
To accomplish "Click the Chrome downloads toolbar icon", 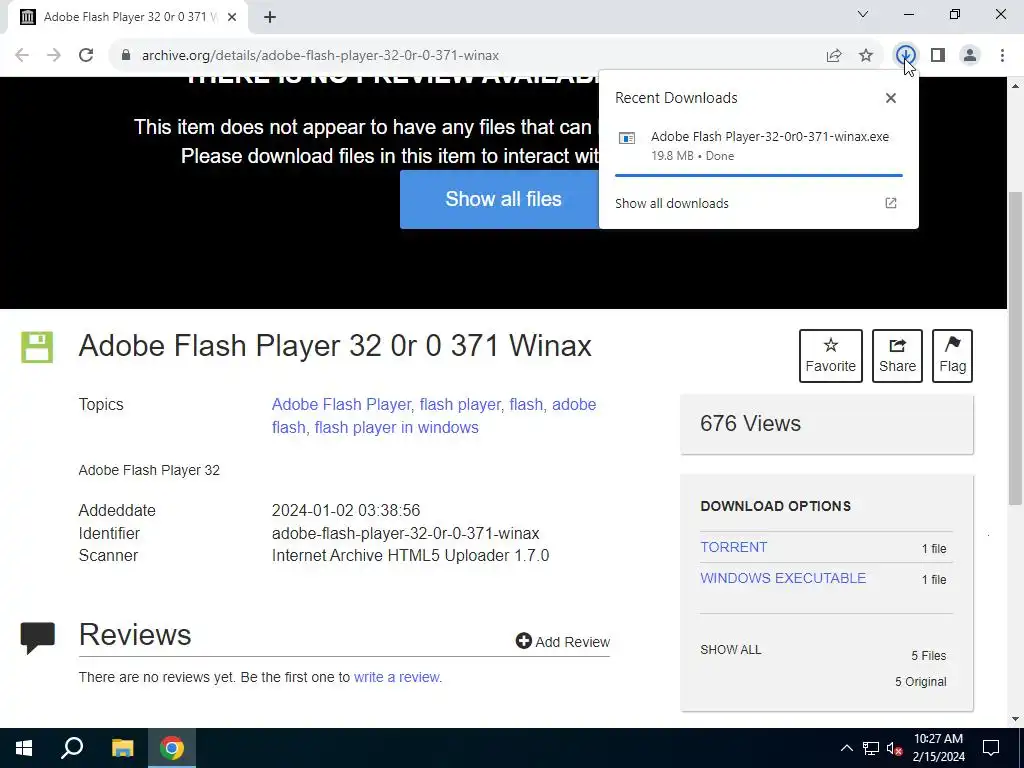I will coord(905,56).
